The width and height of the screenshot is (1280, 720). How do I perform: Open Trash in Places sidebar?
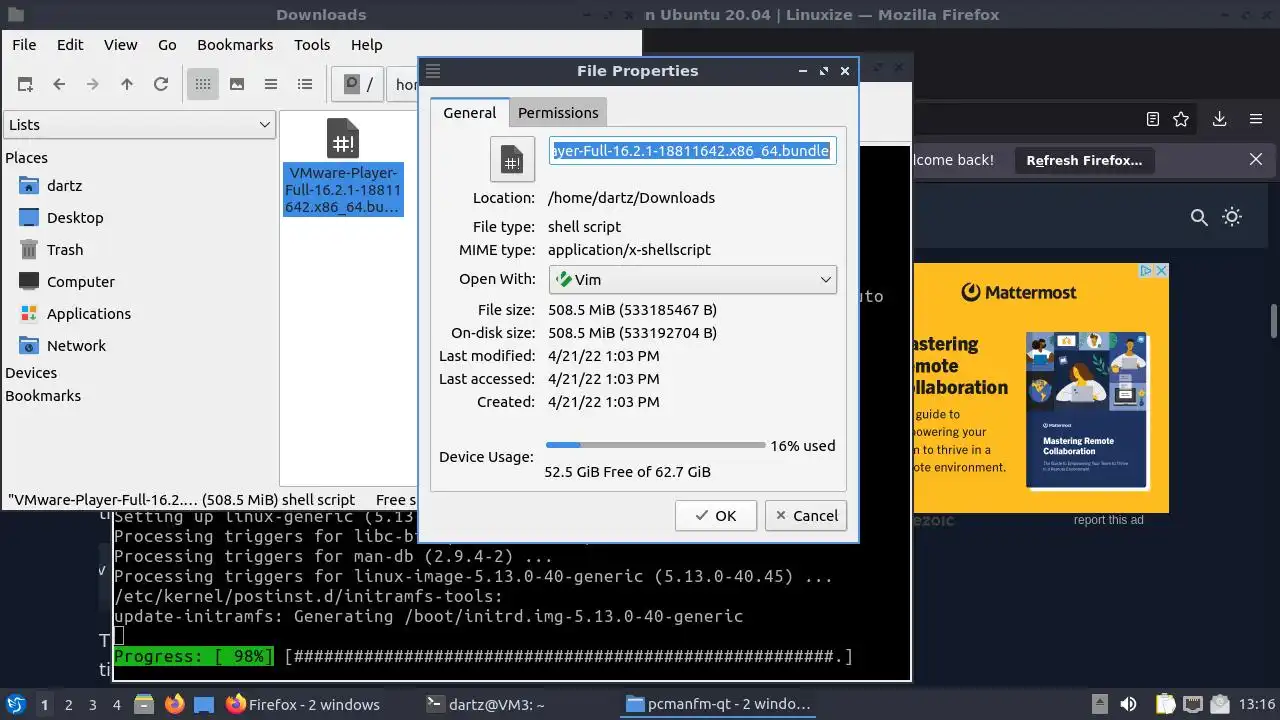coord(65,249)
